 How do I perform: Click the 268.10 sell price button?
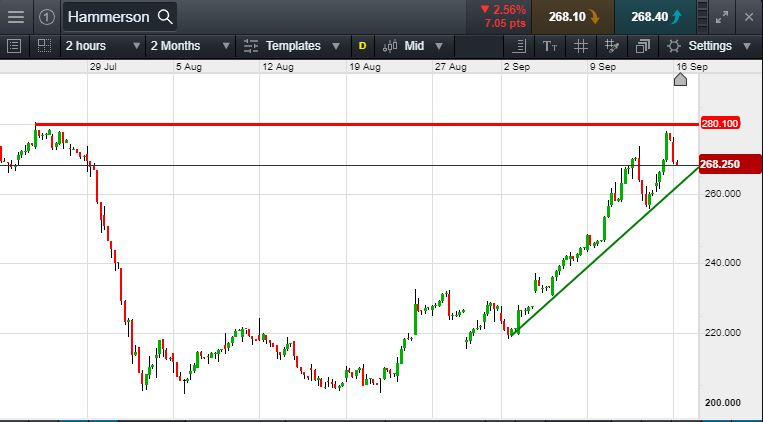pyautogui.click(x=573, y=17)
